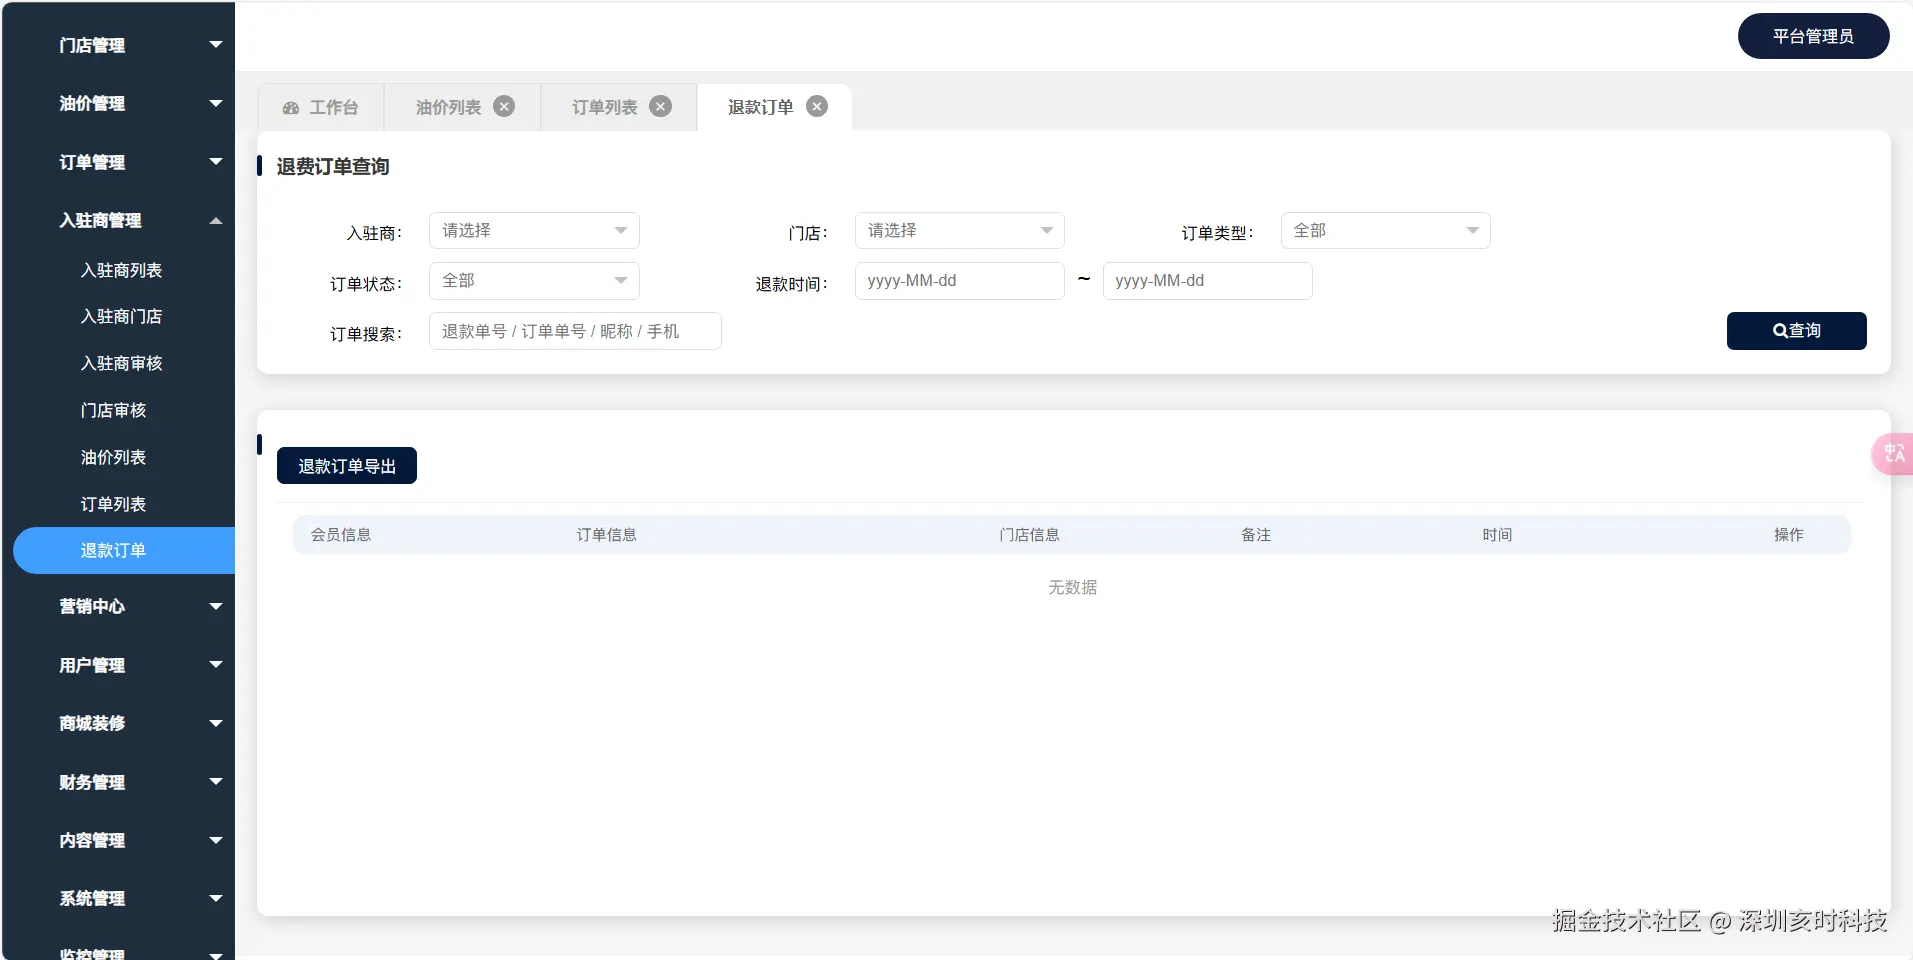Close the 油价列表 tab
This screenshot has width=1913, height=960.
click(x=504, y=106)
